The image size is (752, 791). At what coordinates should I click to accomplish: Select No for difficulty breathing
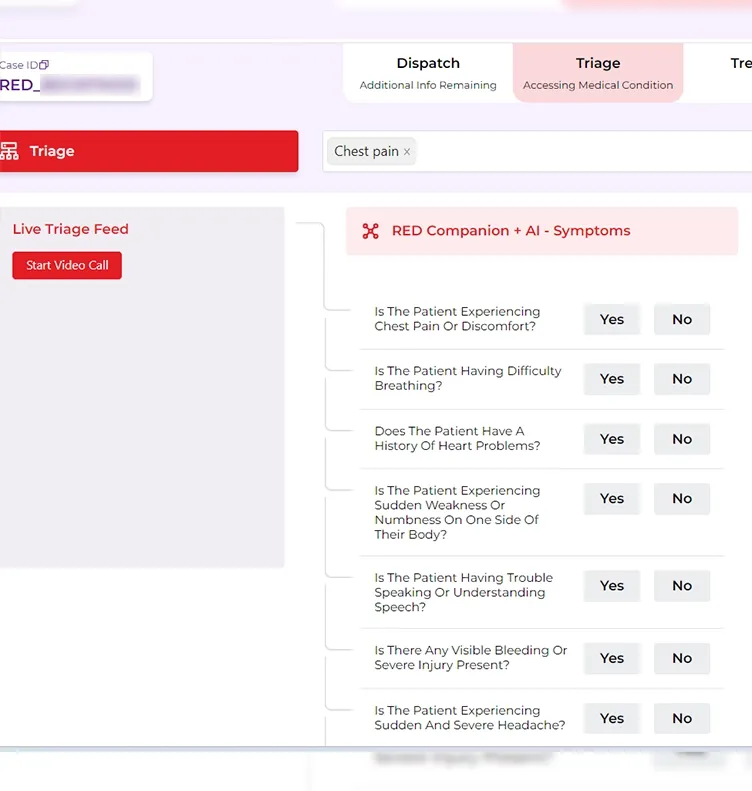click(x=682, y=379)
